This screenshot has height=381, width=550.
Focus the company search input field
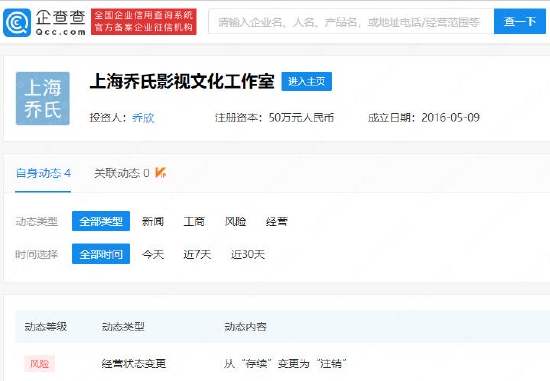[x=351, y=22]
